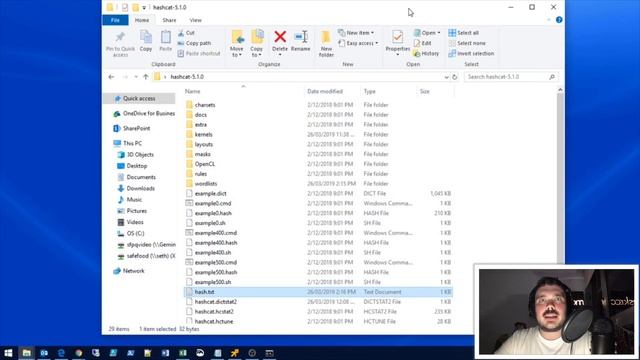The image size is (640, 360).
Task: Click the Refresh button beside address bar
Action: click(454, 77)
